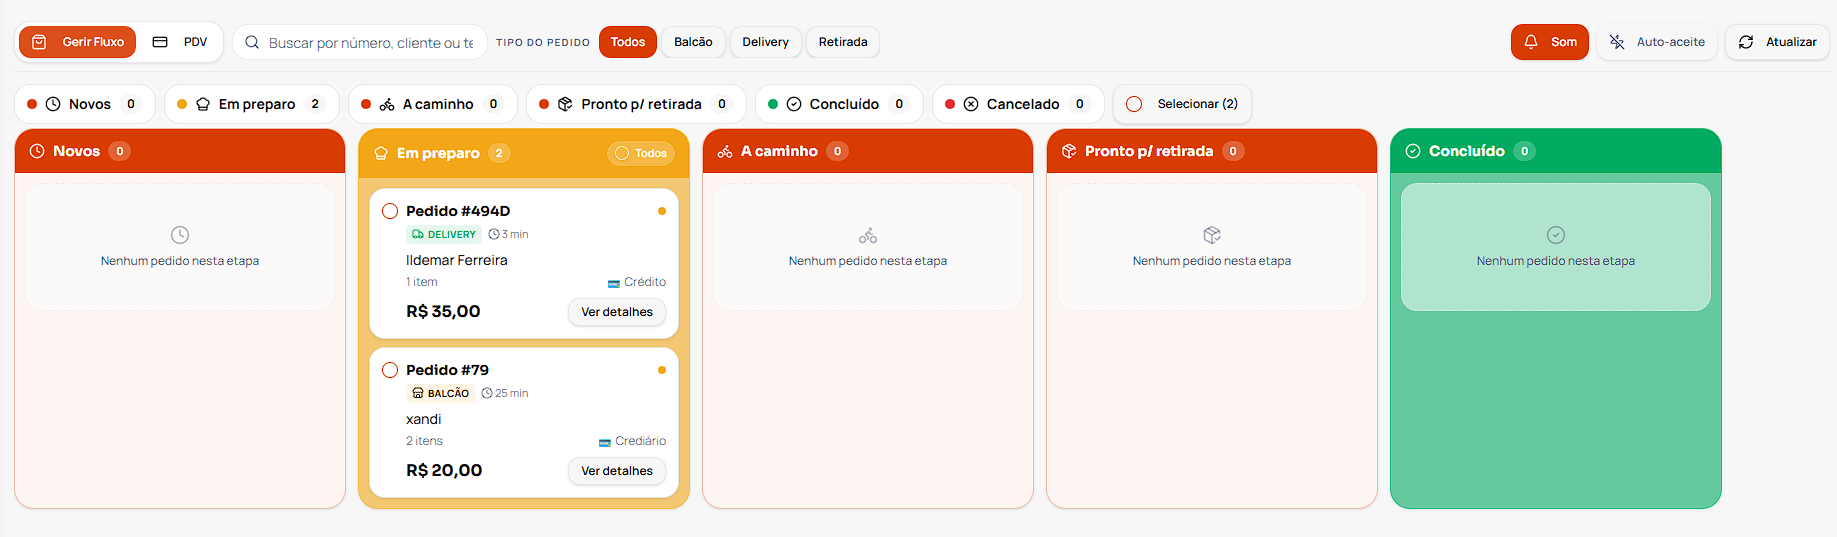Viewport: 1837px width, 537px height.
Task: Click customer name xandi
Action: coord(424,419)
